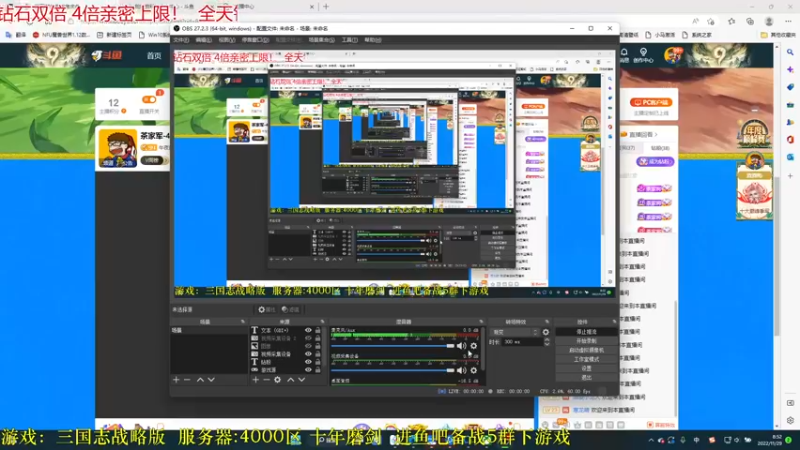Click the transition duration 300 ms field

(x=521, y=342)
